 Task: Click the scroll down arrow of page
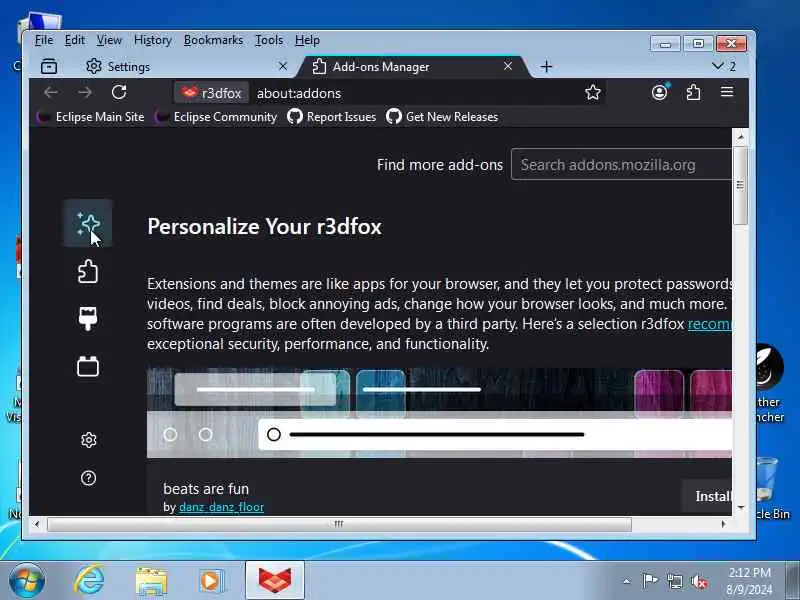[740, 508]
